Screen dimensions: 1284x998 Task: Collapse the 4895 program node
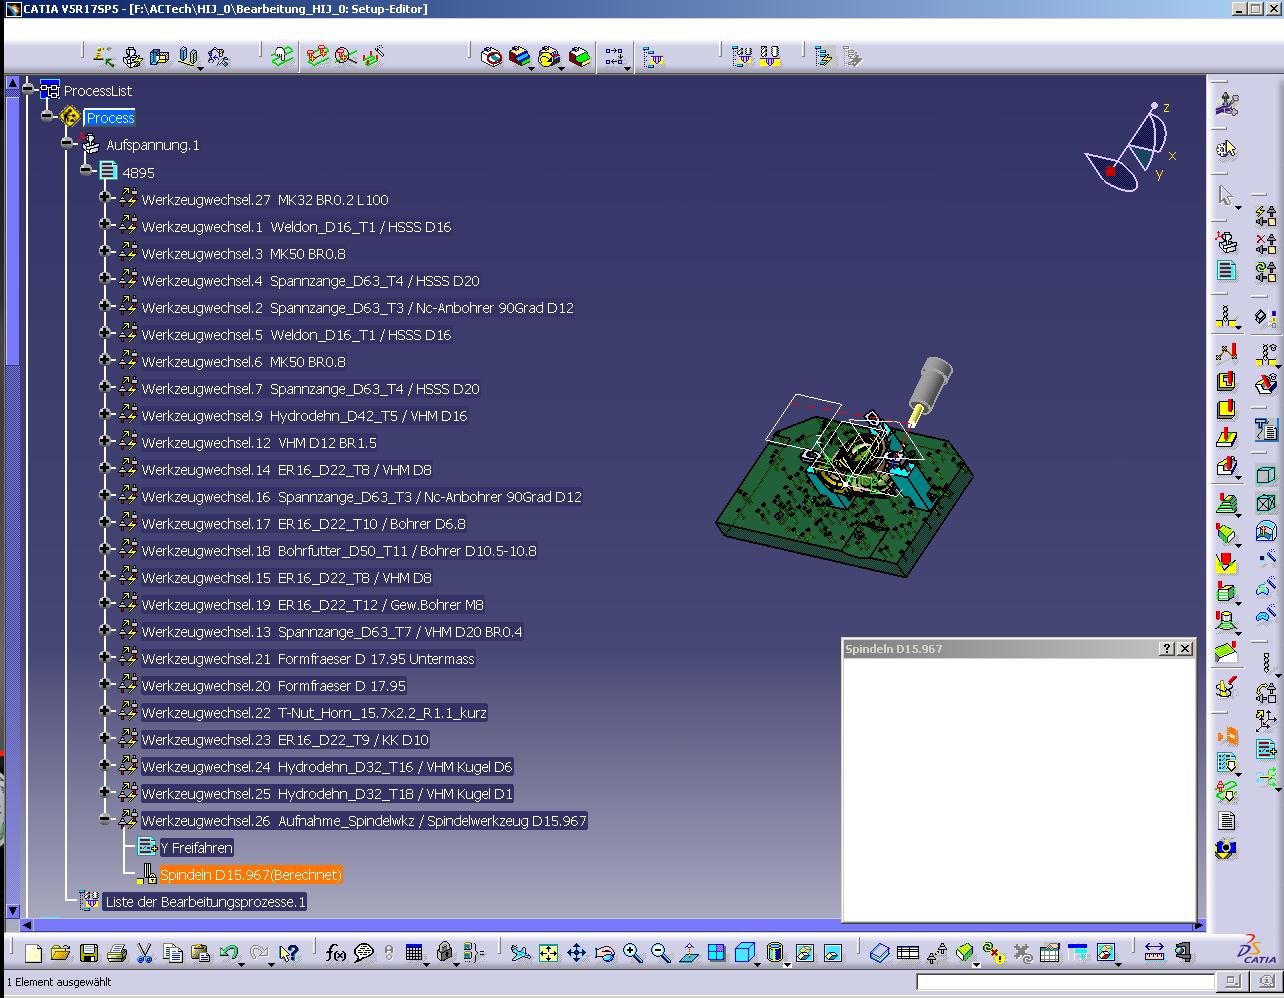tap(86, 171)
